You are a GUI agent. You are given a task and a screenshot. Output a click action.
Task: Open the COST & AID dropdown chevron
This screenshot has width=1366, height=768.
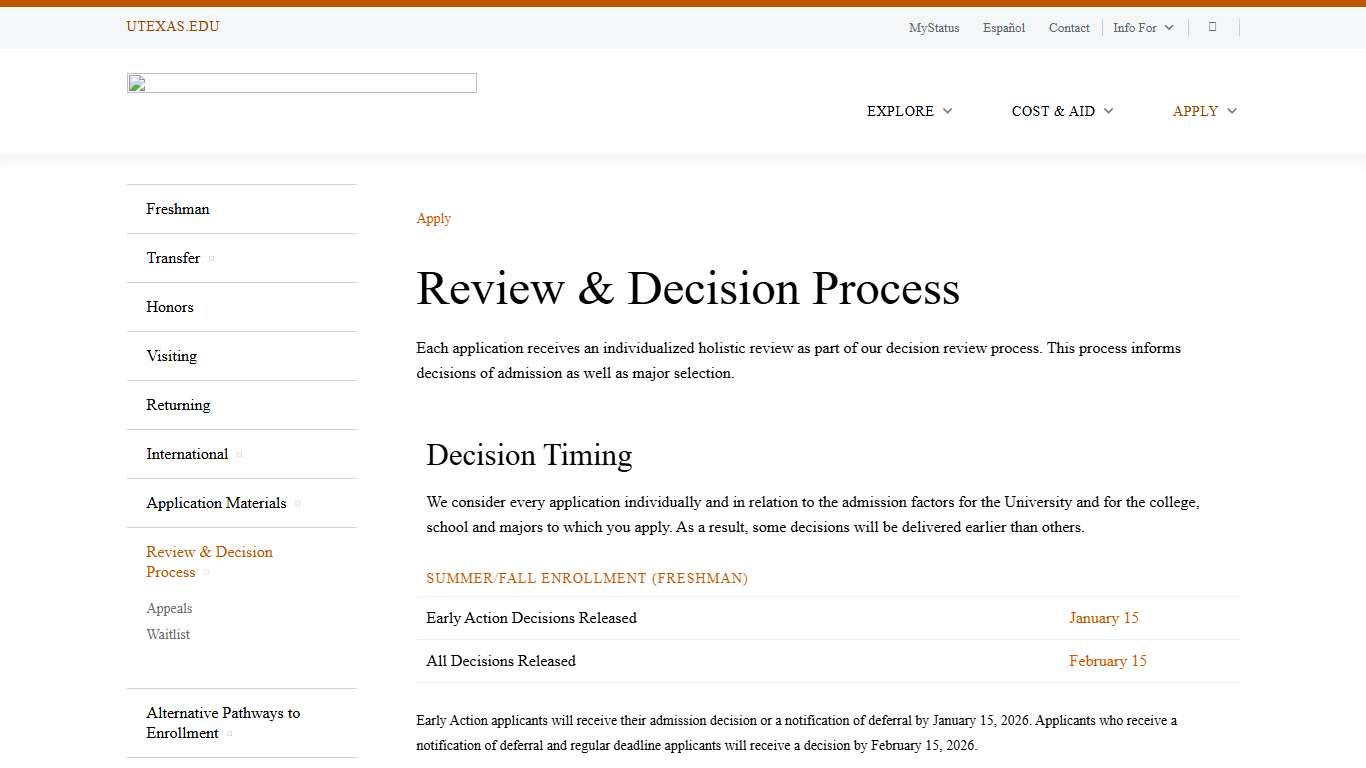click(x=1108, y=111)
